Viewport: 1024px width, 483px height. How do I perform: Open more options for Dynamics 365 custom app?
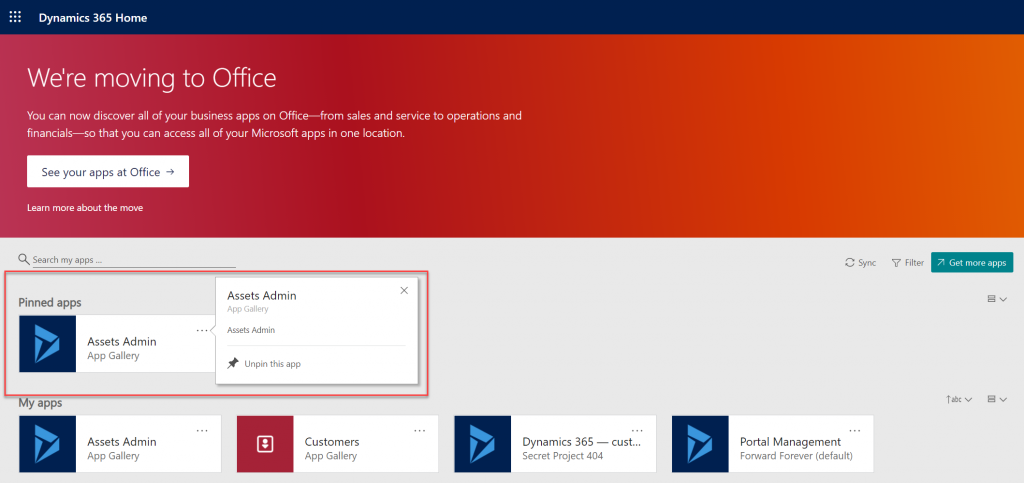click(637, 431)
